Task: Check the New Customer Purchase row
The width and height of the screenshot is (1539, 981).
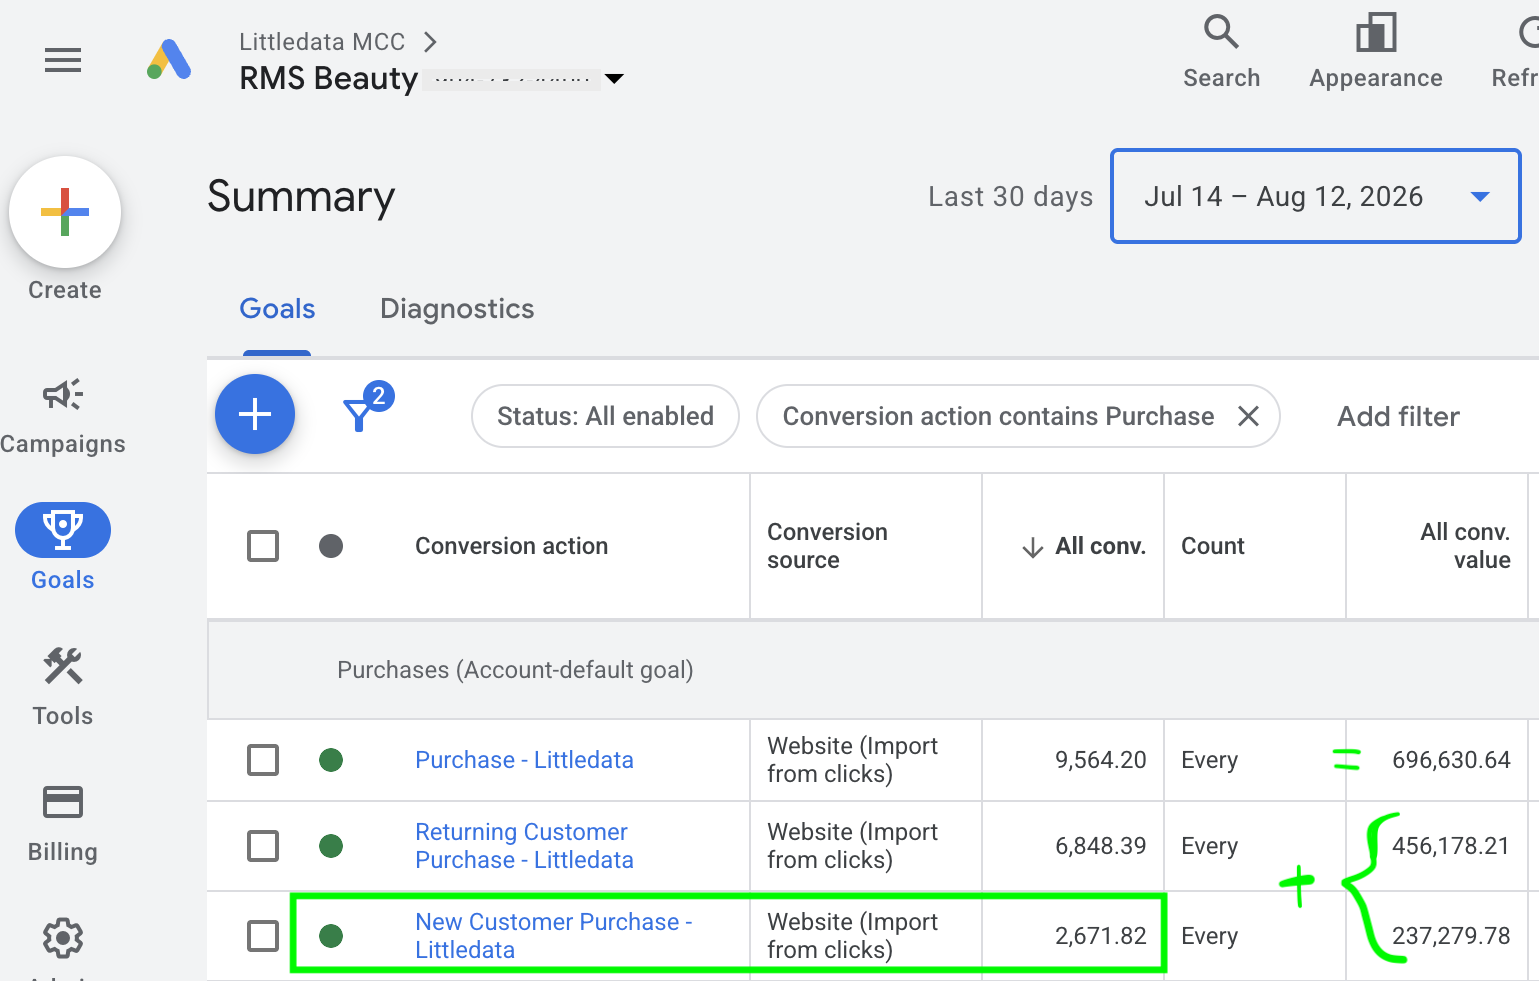Action: [263, 936]
